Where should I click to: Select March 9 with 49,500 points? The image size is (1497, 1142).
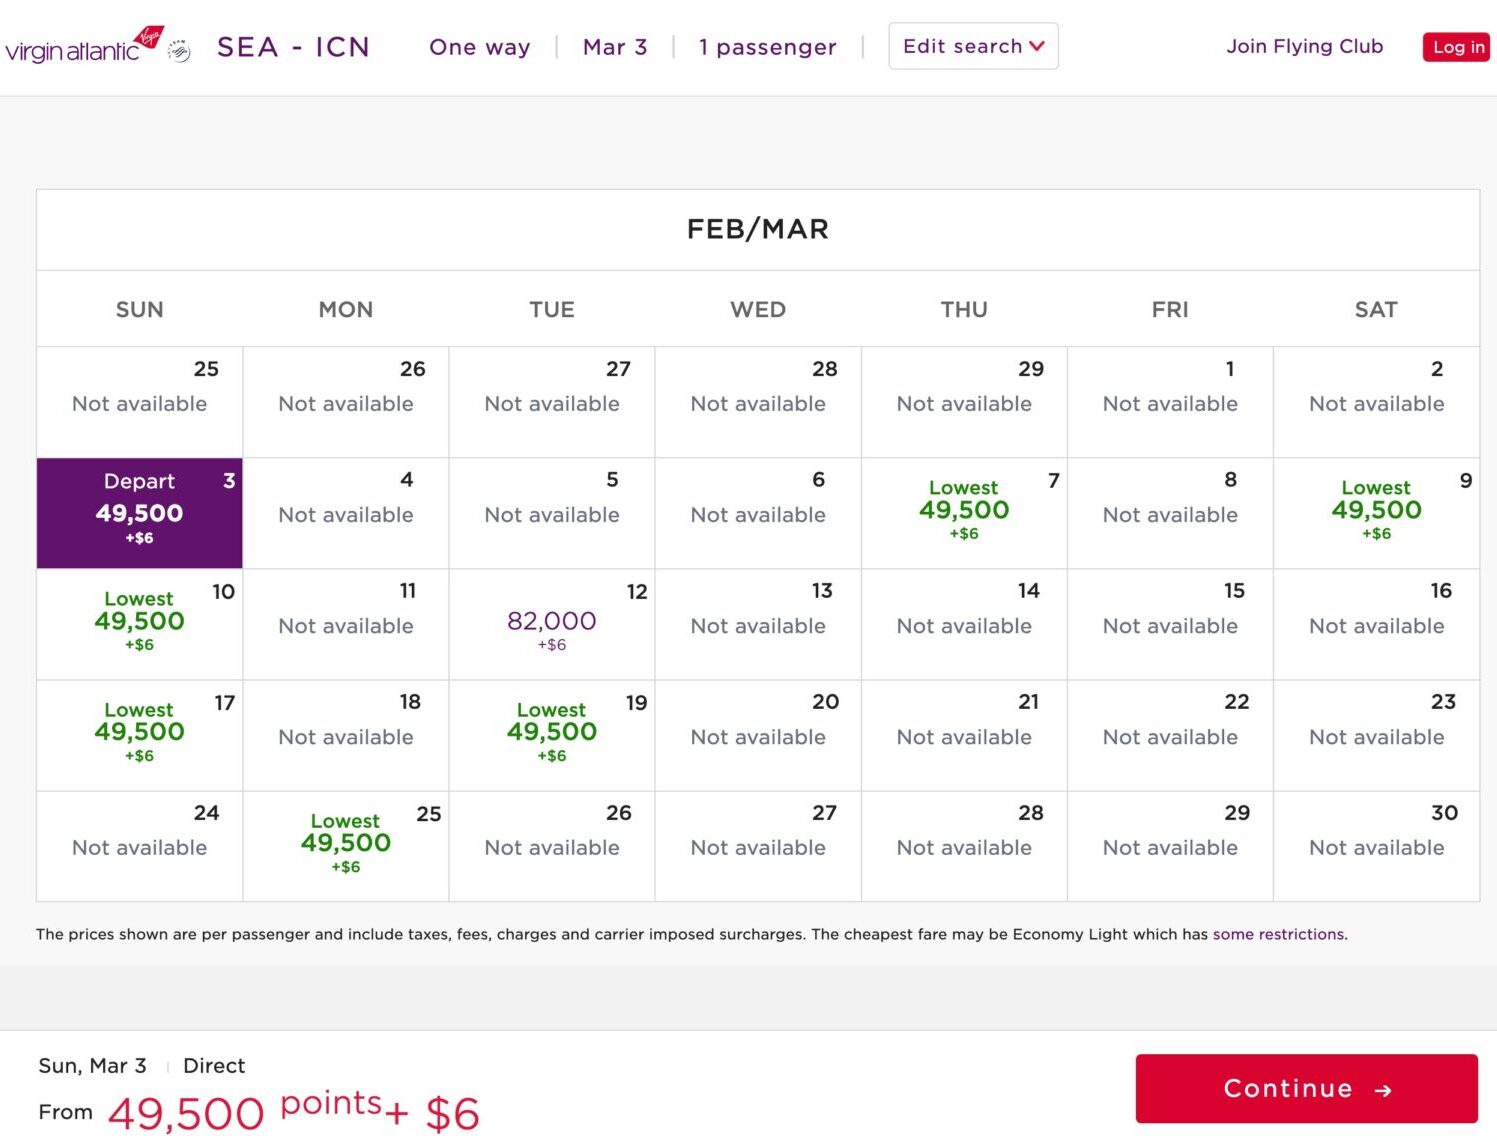(1376, 512)
